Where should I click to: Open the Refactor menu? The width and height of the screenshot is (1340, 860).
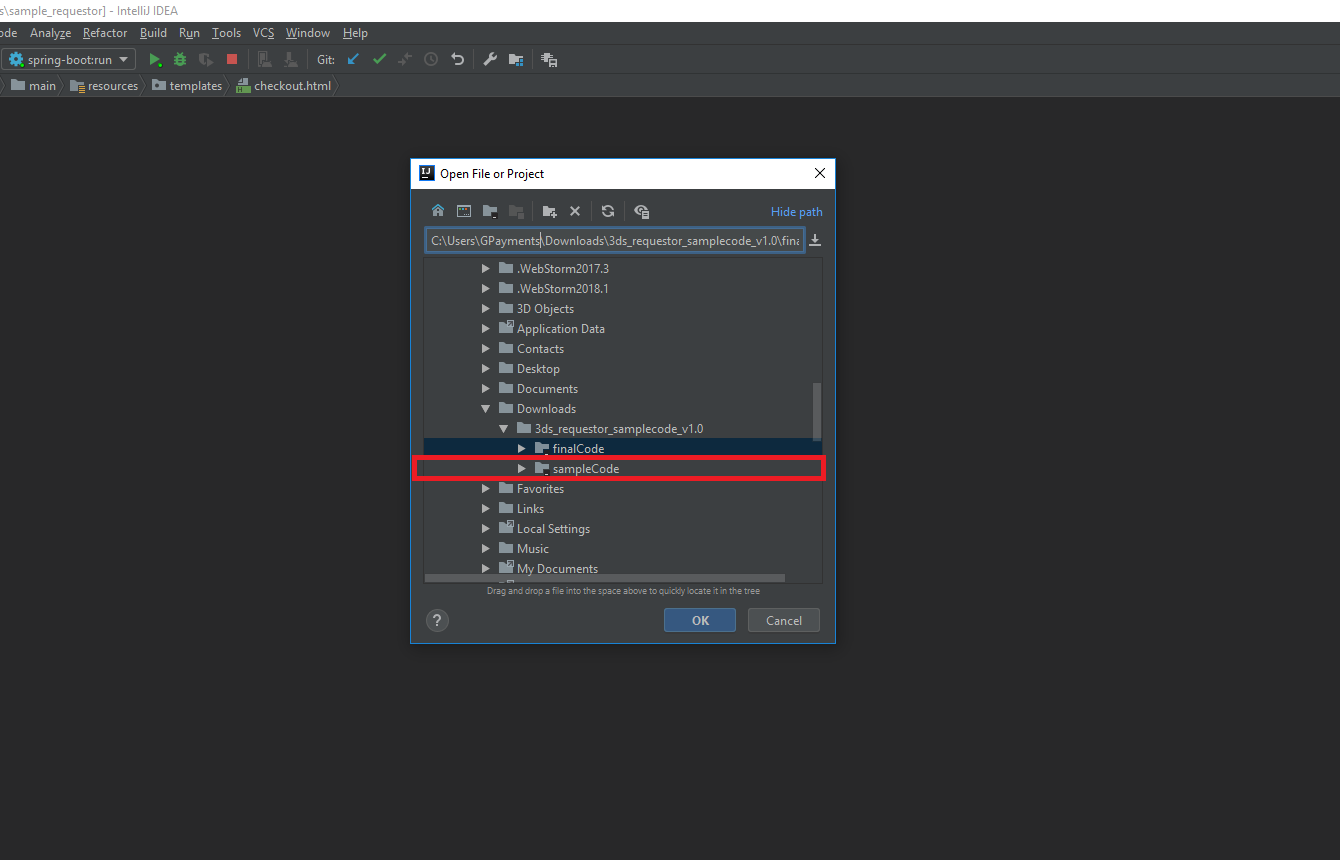click(x=105, y=33)
